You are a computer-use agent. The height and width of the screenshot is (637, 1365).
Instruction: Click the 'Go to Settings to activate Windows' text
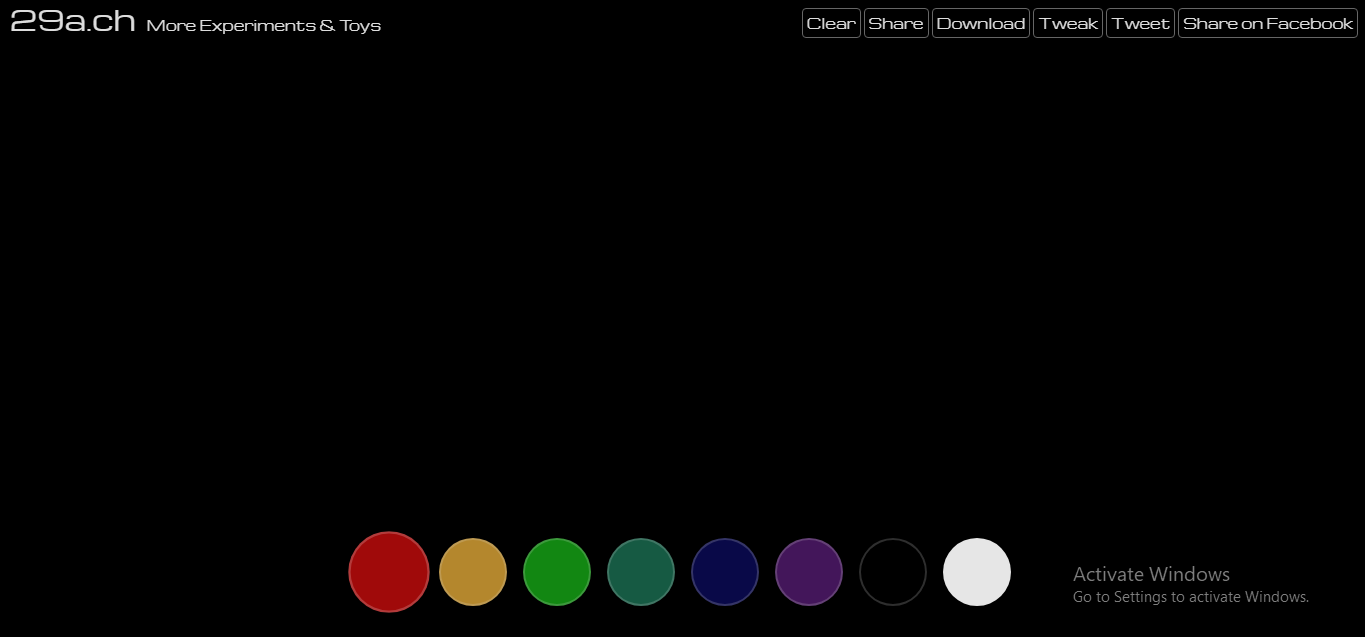click(x=1190, y=597)
